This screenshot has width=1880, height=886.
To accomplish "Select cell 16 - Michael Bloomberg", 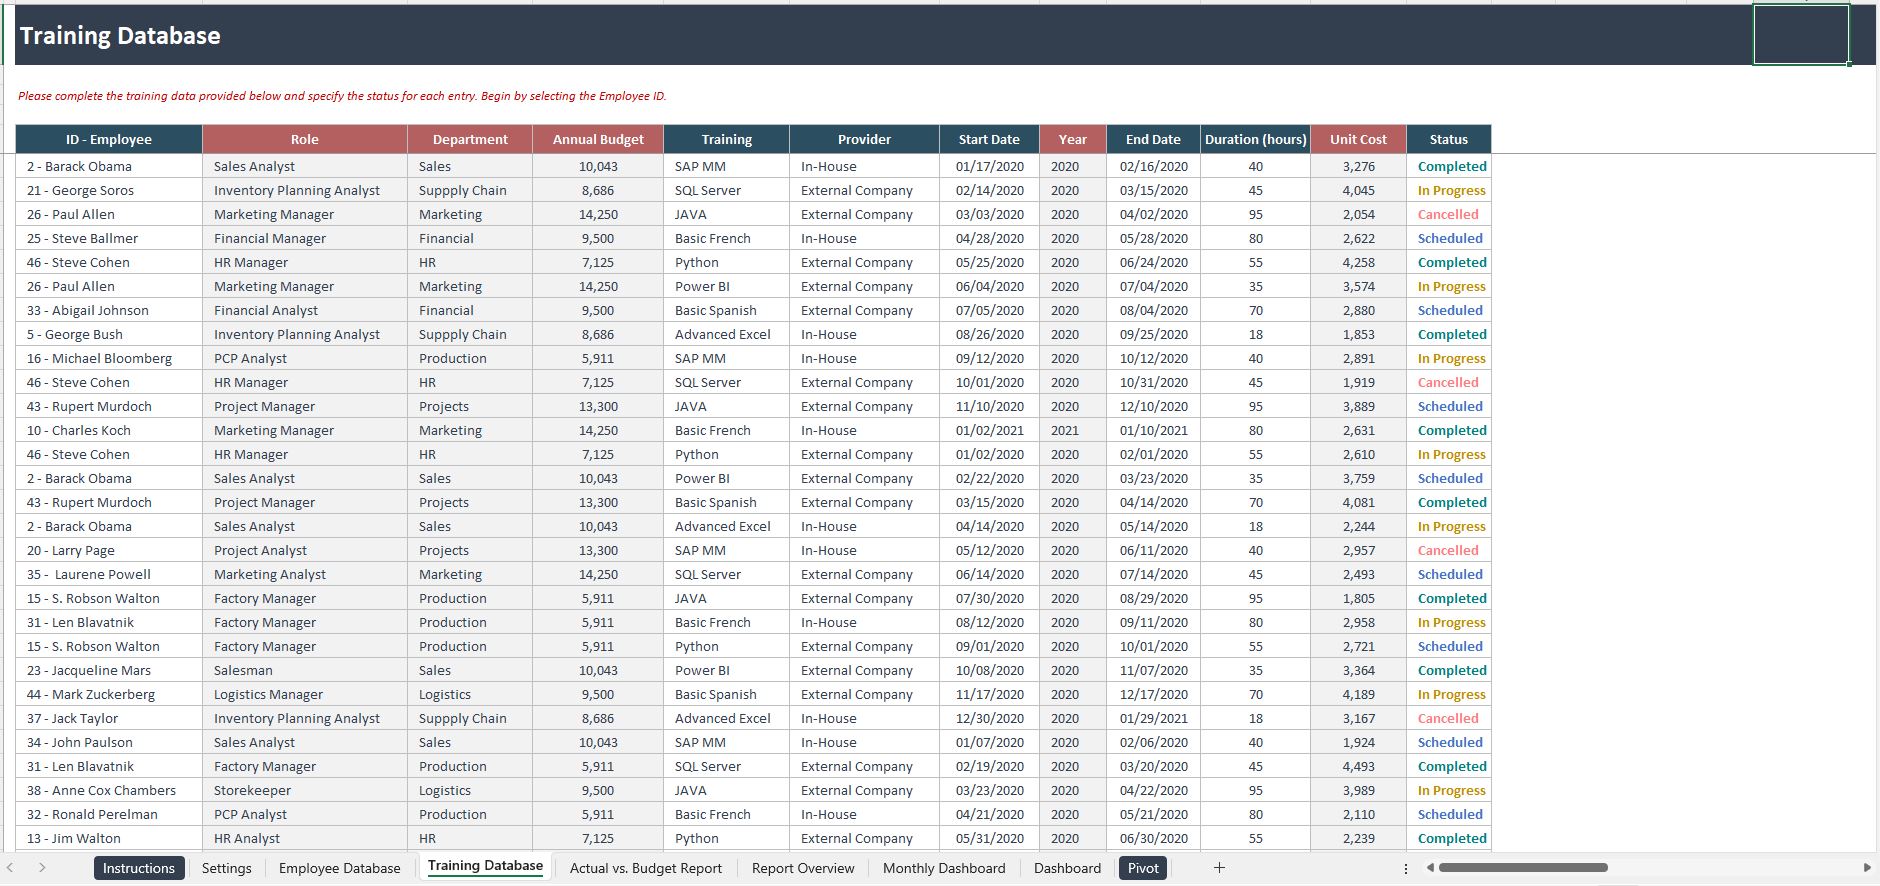I will coord(109,358).
